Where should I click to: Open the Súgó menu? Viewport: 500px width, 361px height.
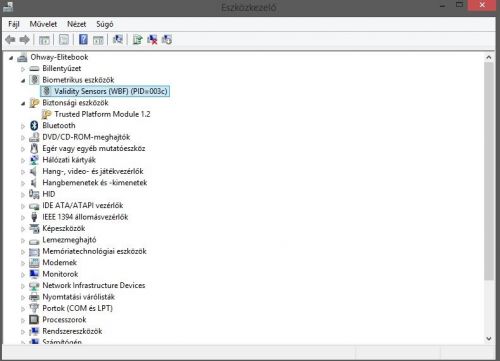pos(105,24)
